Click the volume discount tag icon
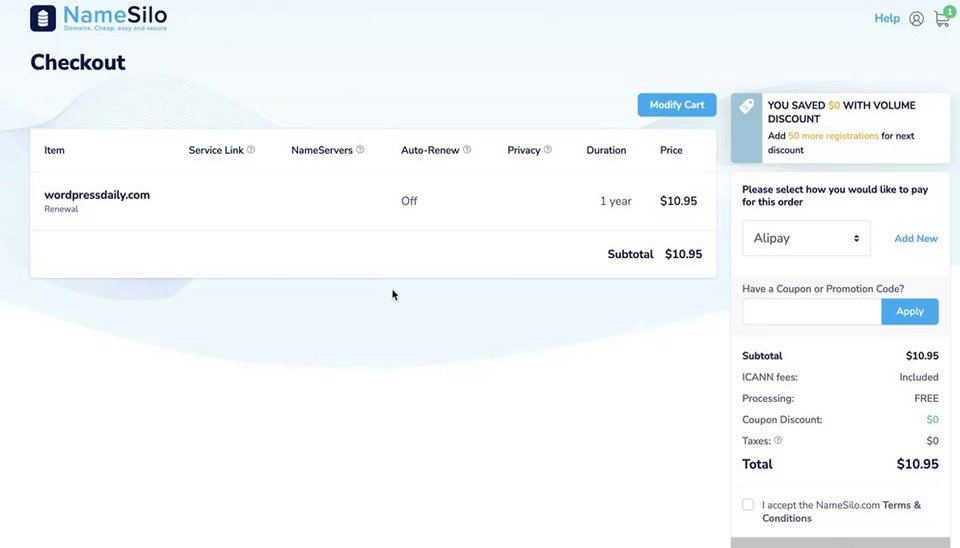The image size is (960, 548). pos(746,106)
